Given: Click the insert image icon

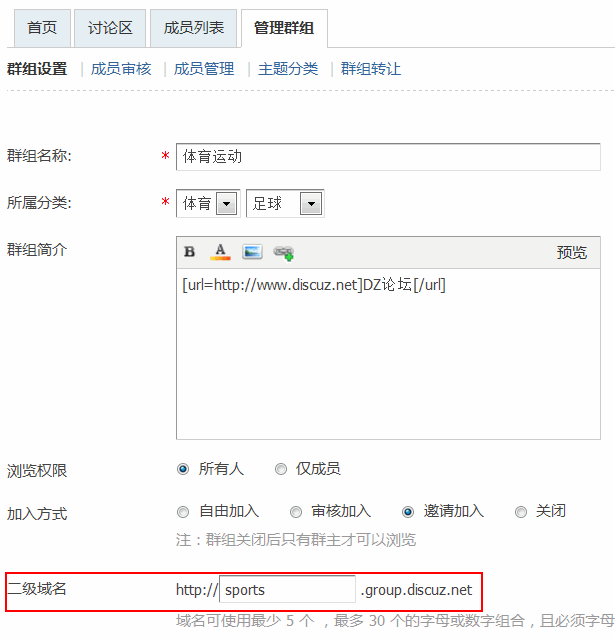Looking at the screenshot, I should tap(252, 252).
